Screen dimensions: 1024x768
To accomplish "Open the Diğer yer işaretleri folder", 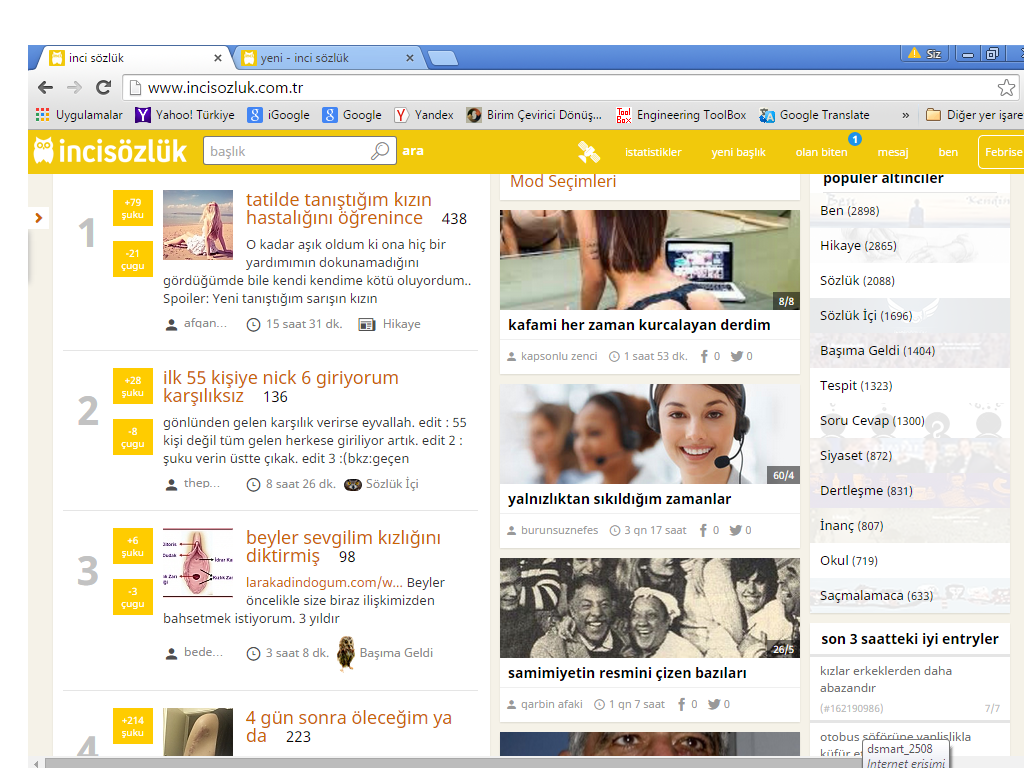I will 974,115.
